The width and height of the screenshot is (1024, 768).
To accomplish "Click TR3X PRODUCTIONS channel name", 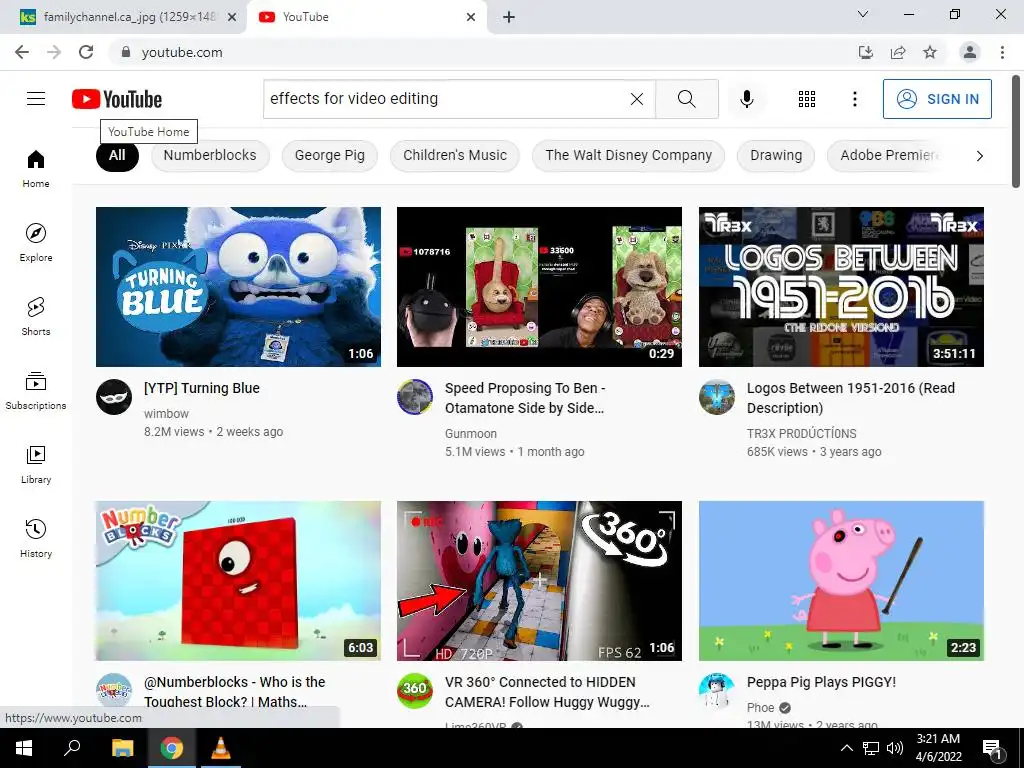I will click(801, 434).
